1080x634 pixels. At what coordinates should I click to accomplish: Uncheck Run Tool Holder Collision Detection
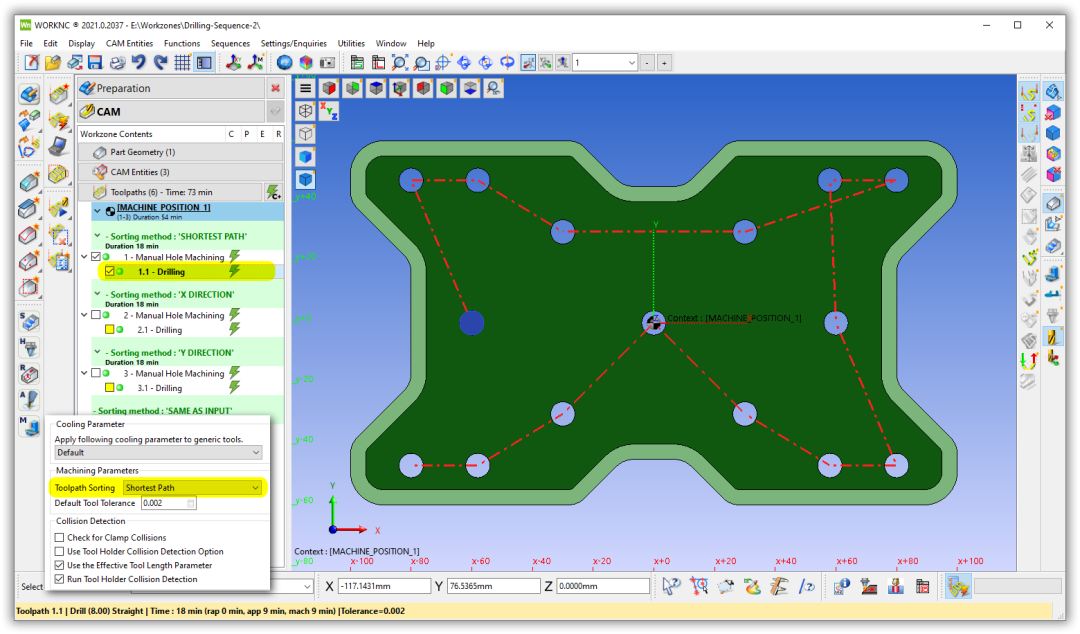click(59, 579)
